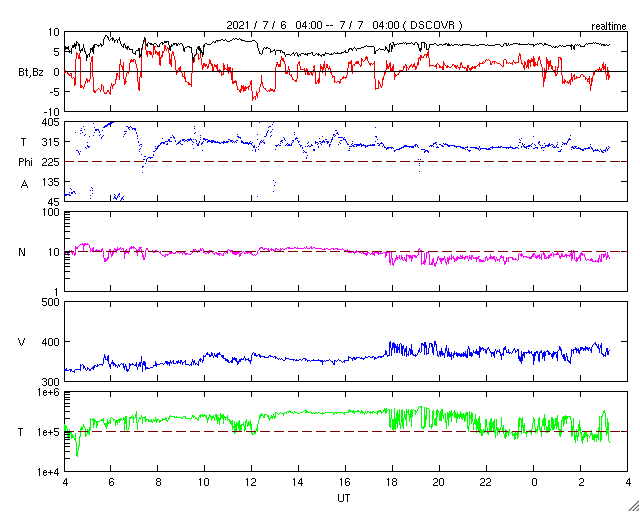Click the '405' tick label on Phi panel
The width and height of the screenshot is (640, 512).
click(x=51, y=122)
